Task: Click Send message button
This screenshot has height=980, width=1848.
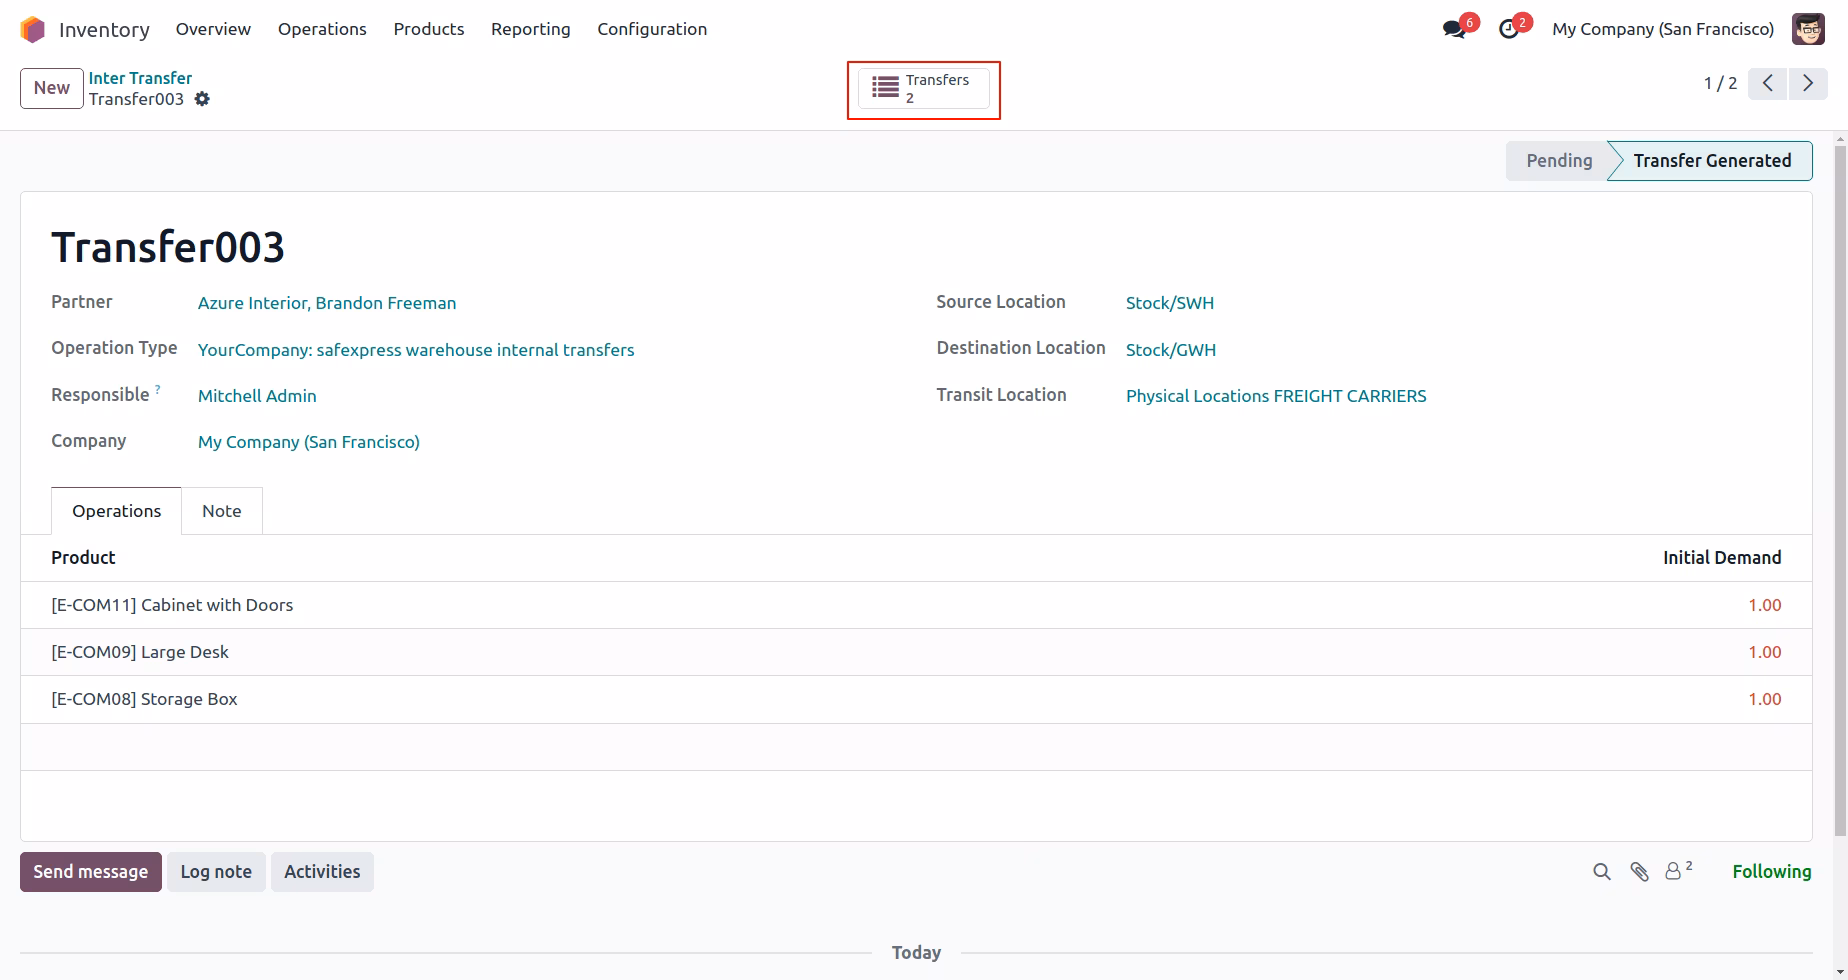Action: [x=91, y=872]
